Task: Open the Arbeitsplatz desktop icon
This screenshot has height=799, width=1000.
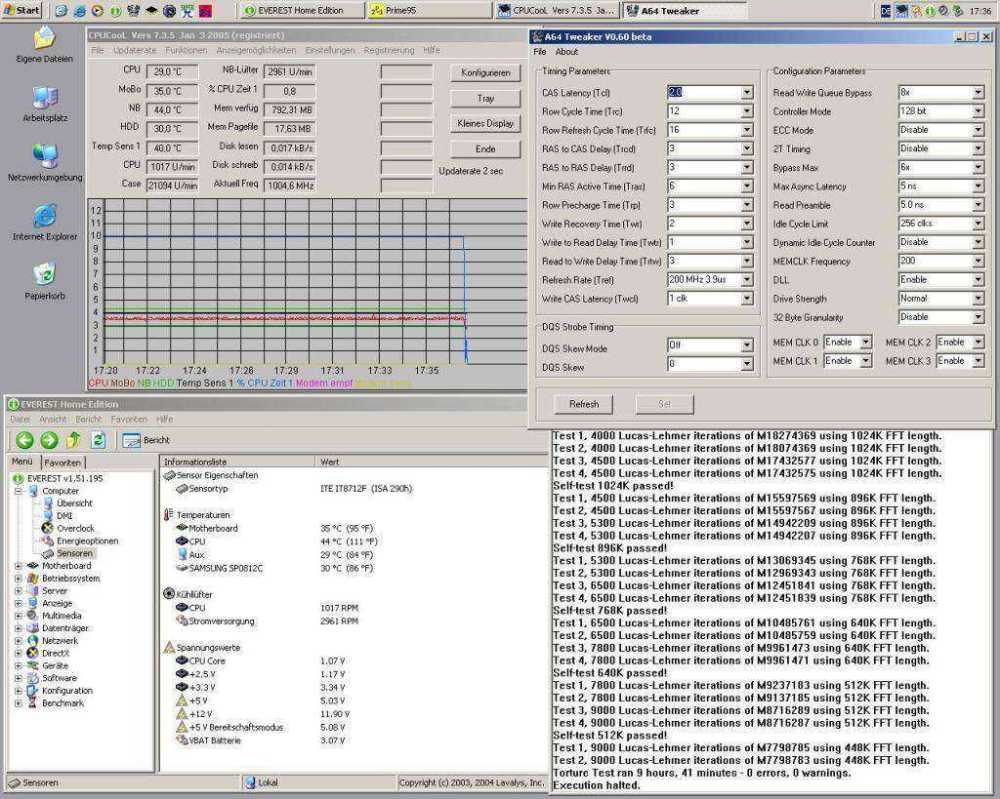Action: tap(45, 104)
